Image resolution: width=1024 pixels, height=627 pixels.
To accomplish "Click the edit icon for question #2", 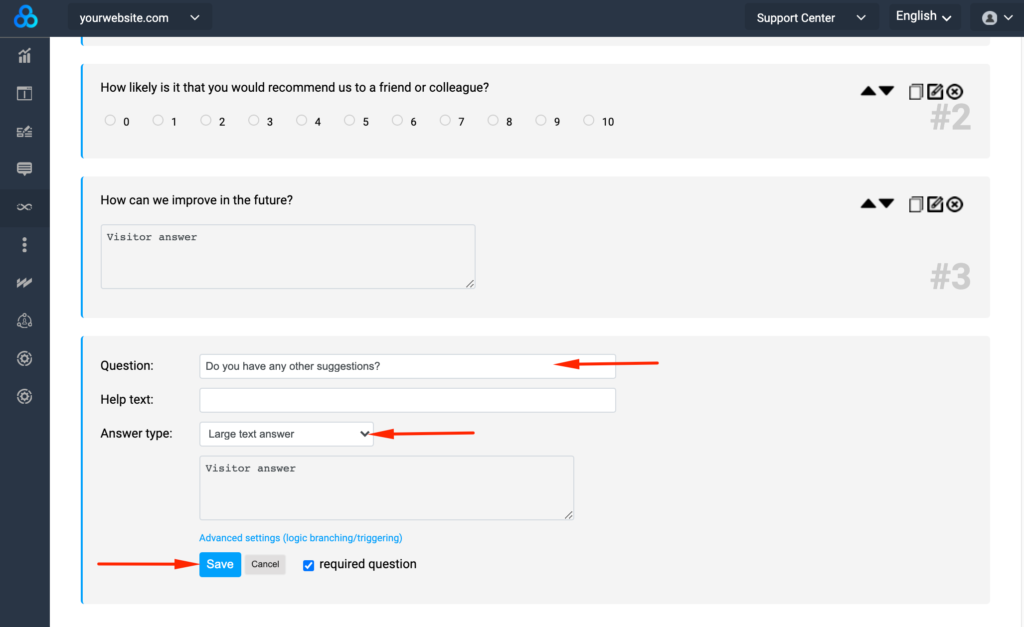I will click(x=935, y=92).
